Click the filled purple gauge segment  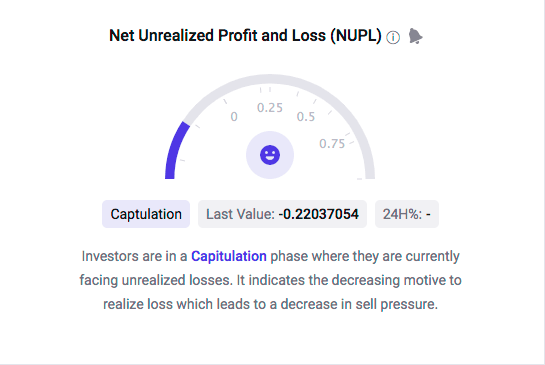pyautogui.click(x=176, y=151)
